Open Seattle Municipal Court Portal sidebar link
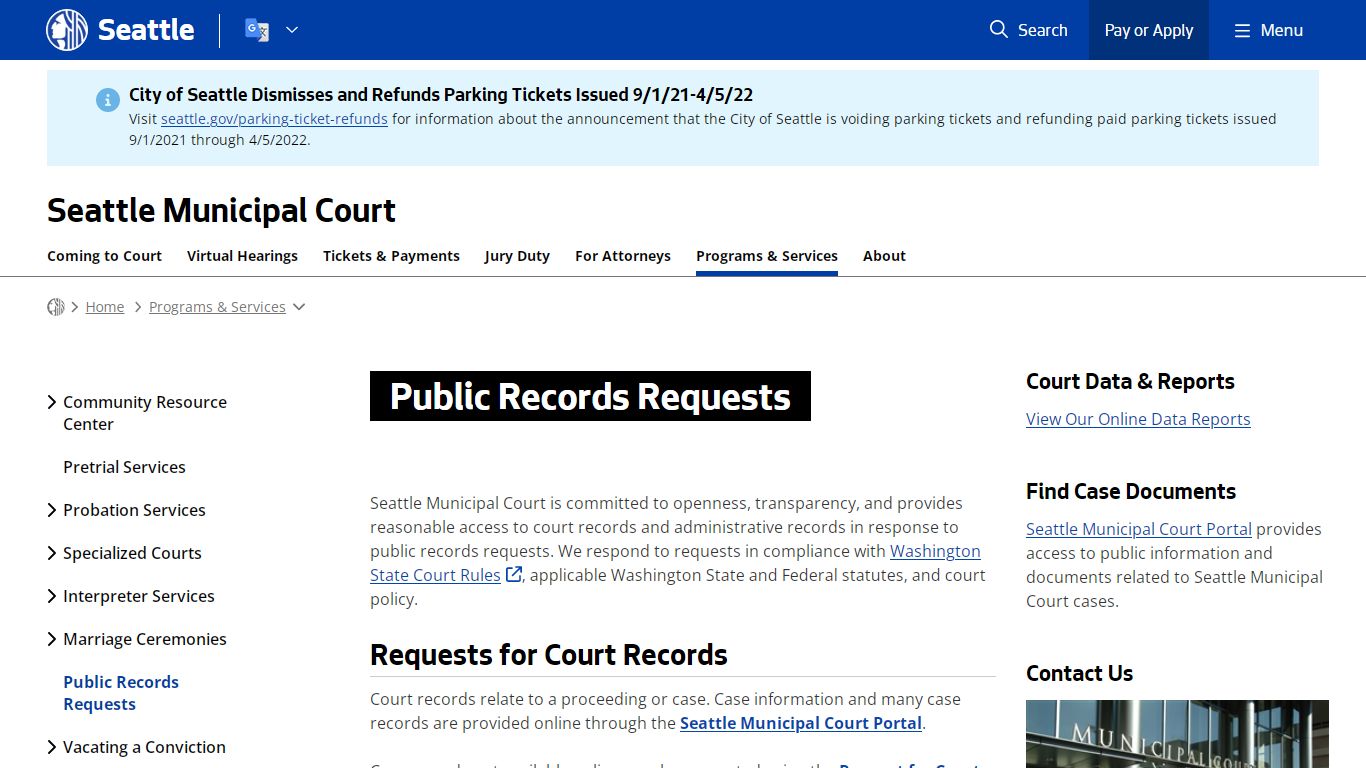The height and width of the screenshot is (768, 1366). [1139, 529]
